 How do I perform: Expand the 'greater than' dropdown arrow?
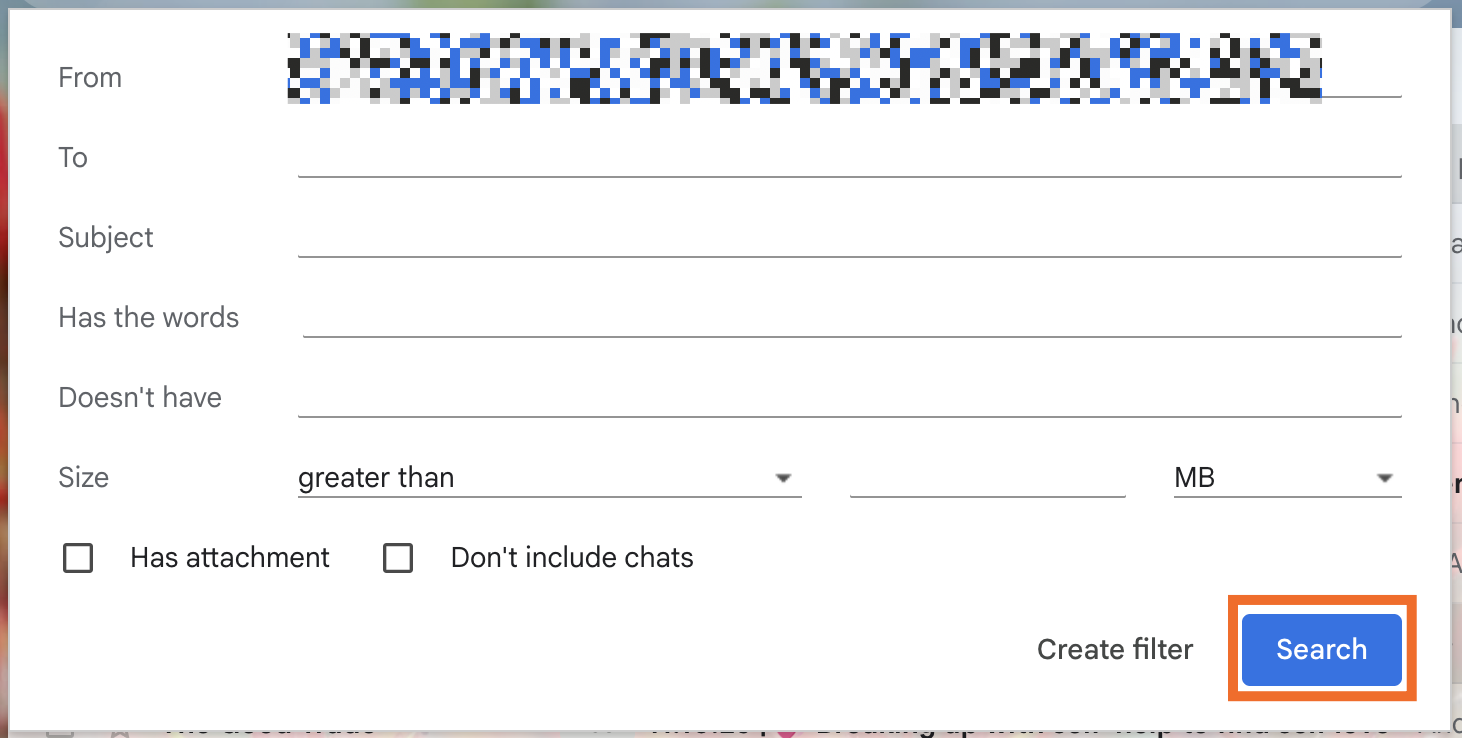[x=784, y=478]
